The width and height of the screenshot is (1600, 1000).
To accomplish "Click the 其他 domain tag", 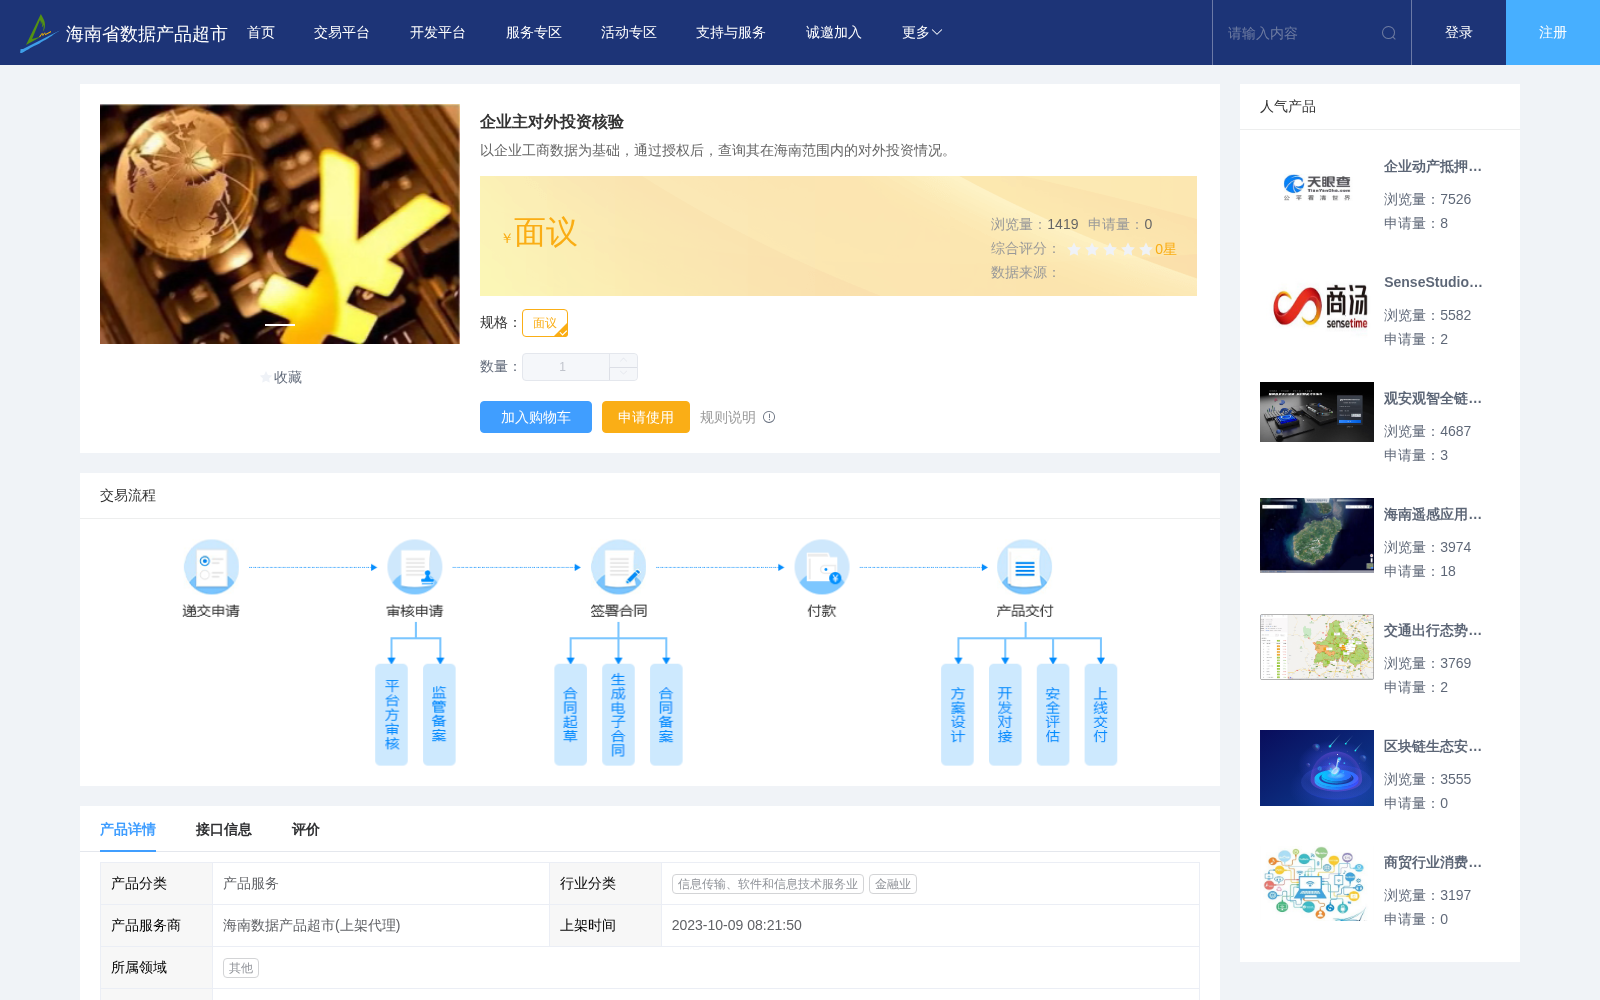I will click(241, 968).
